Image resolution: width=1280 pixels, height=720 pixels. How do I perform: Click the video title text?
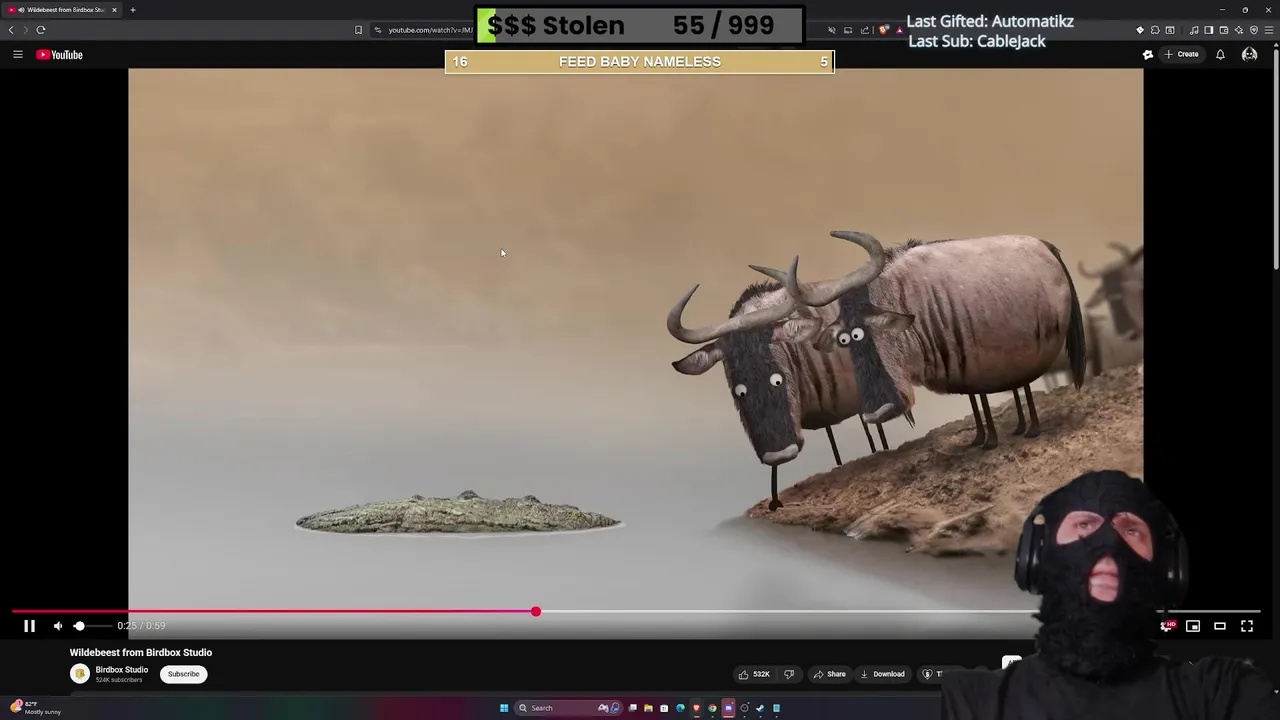coord(141,653)
